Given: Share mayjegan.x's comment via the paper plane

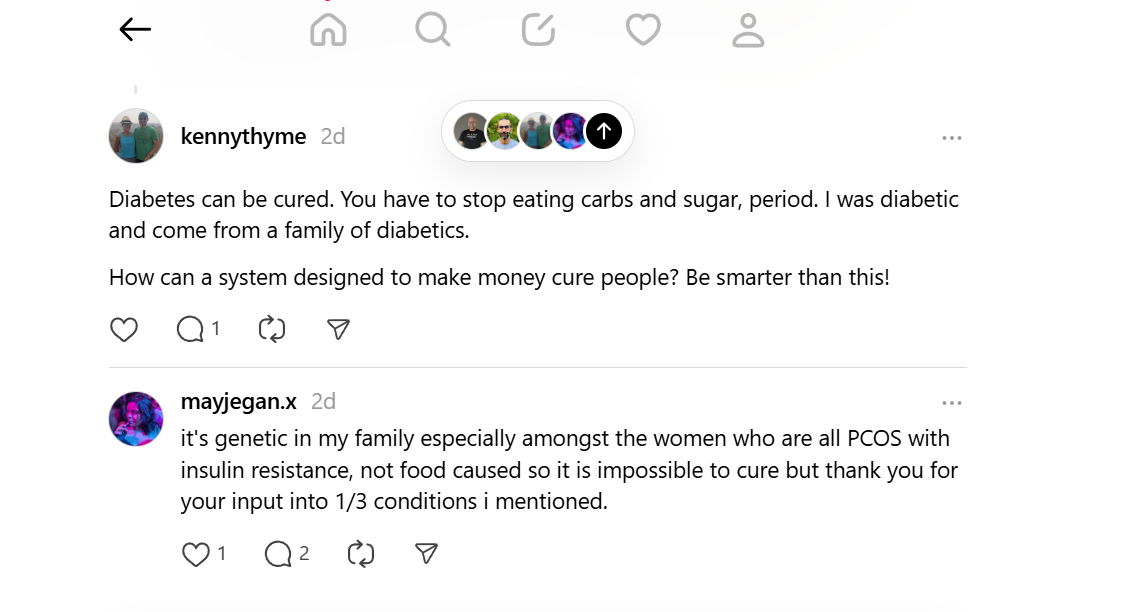Looking at the screenshot, I should coord(424,553).
